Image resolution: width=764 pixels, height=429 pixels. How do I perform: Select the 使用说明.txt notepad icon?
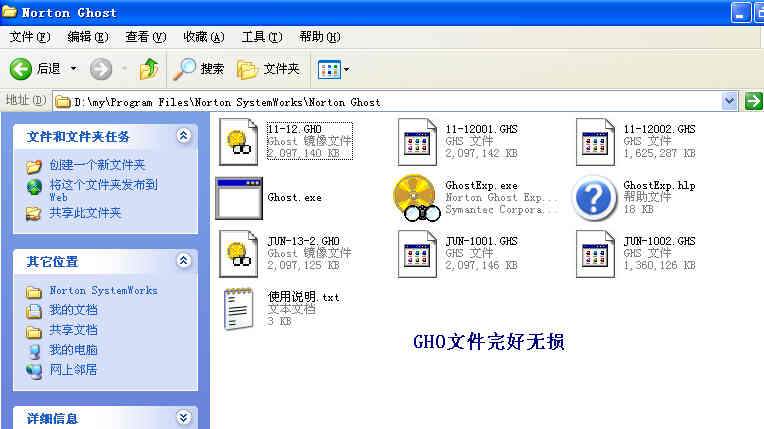tap(239, 309)
